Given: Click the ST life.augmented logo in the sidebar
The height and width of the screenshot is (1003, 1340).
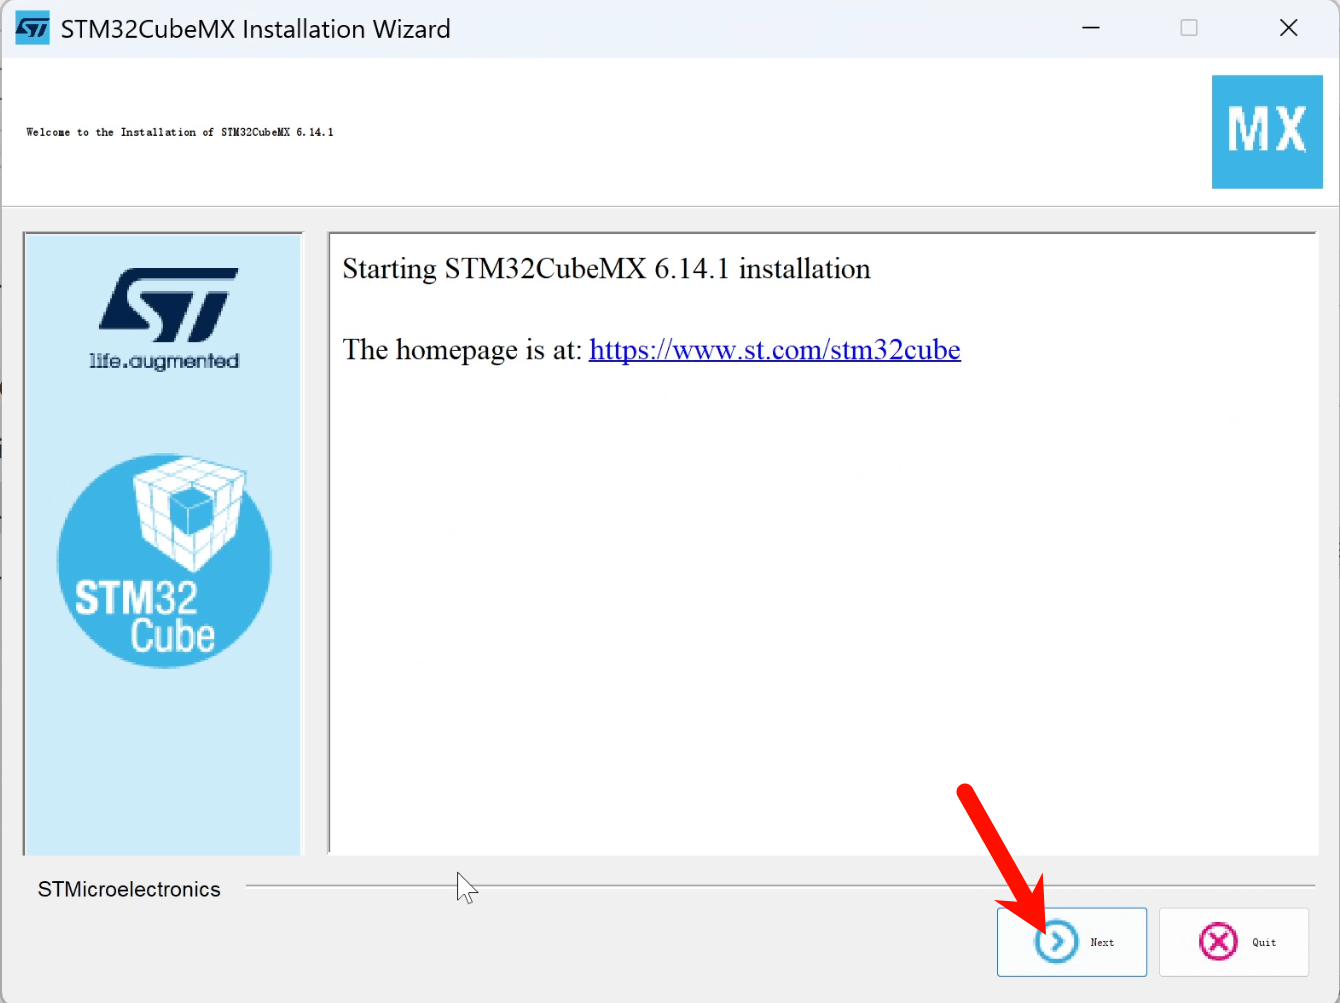Looking at the screenshot, I should coord(165,319).
